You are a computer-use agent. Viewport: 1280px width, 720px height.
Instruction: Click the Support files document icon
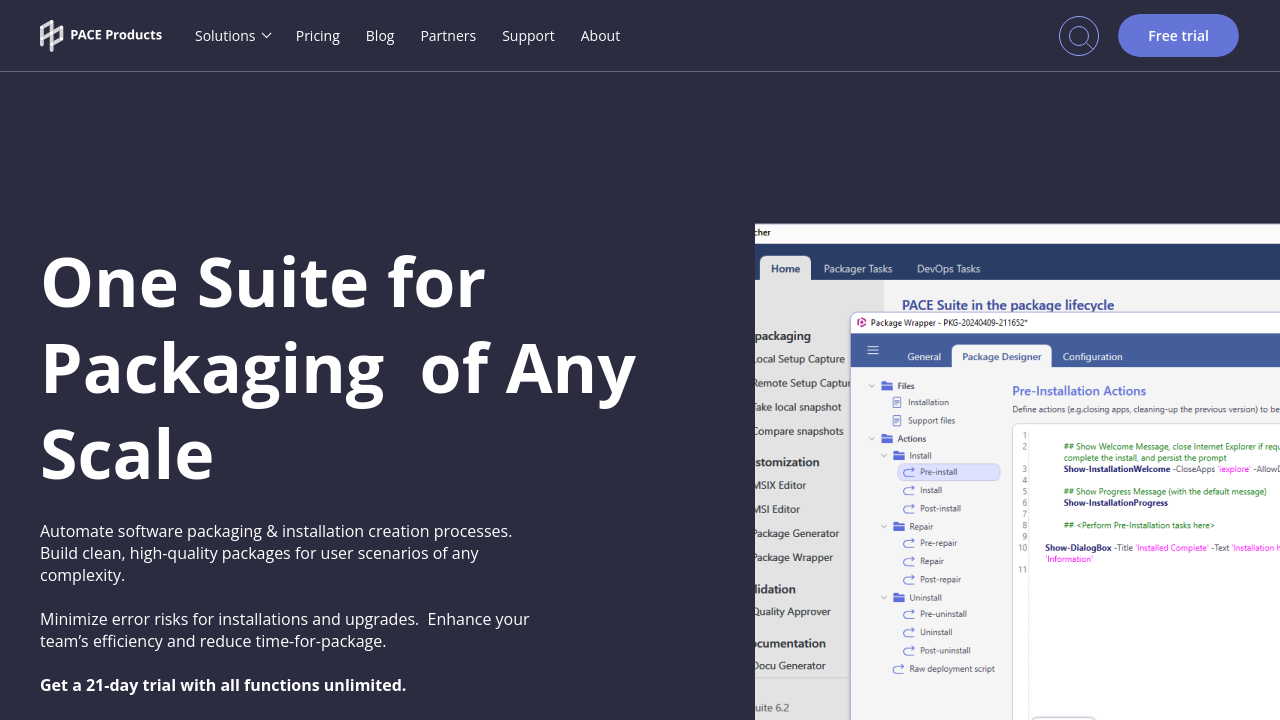pos(897,421)
